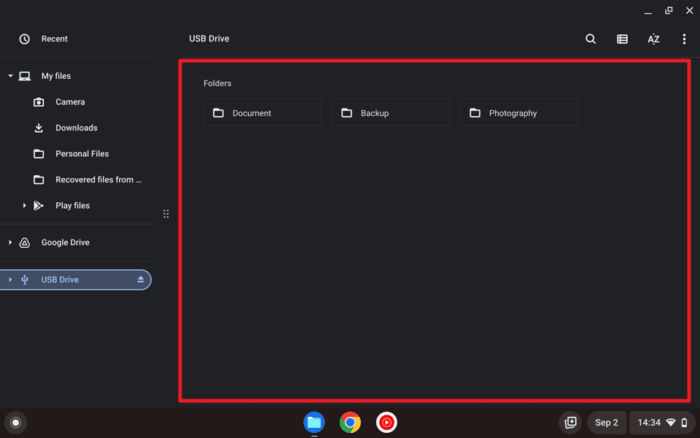The height and width of the screenshot is (438, 700).
Task: Click the USB Drive breadcrumb title
Action: (209, 39)
